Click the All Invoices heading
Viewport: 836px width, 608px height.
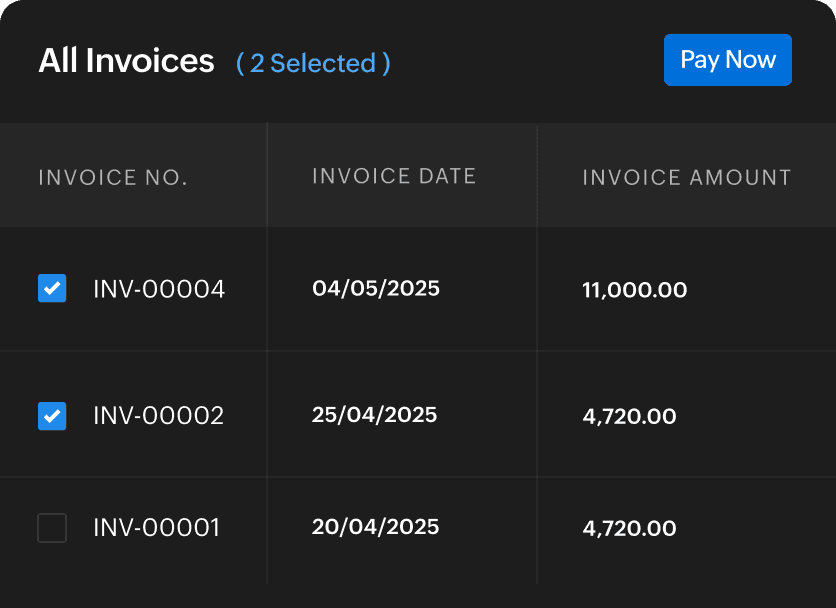click(x=126, y=61)
